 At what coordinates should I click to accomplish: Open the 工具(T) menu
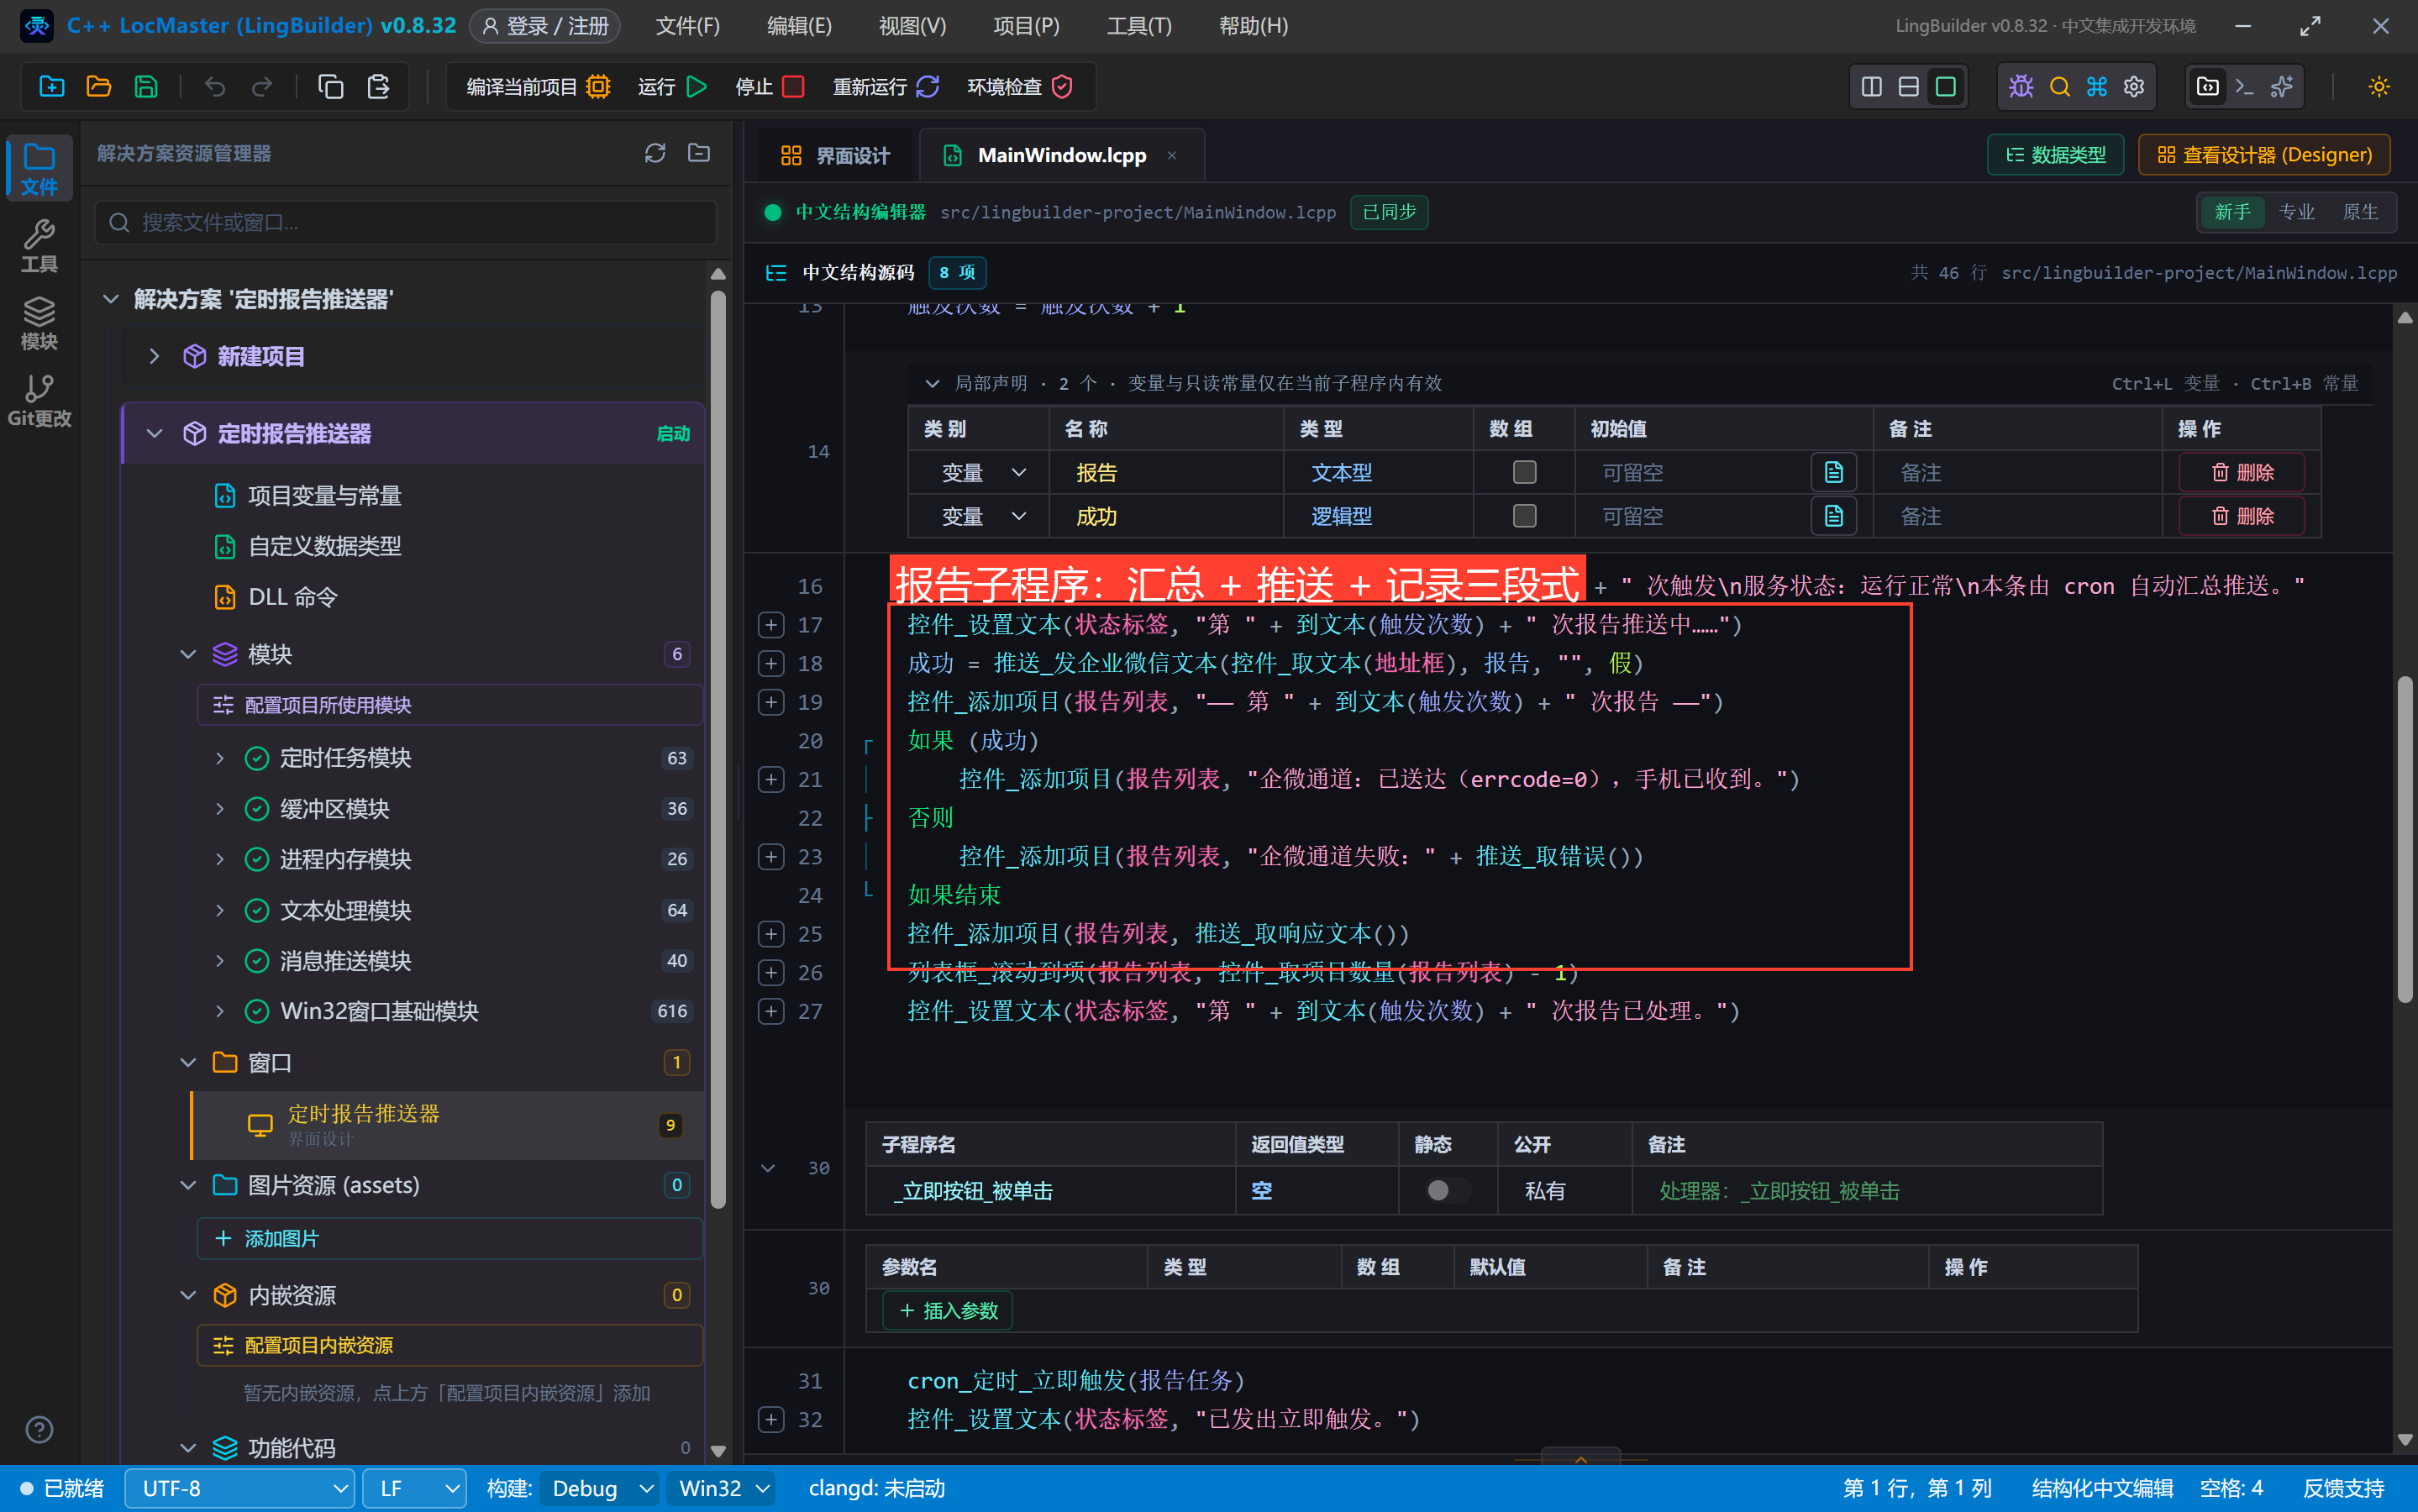tap(1139, 26)
